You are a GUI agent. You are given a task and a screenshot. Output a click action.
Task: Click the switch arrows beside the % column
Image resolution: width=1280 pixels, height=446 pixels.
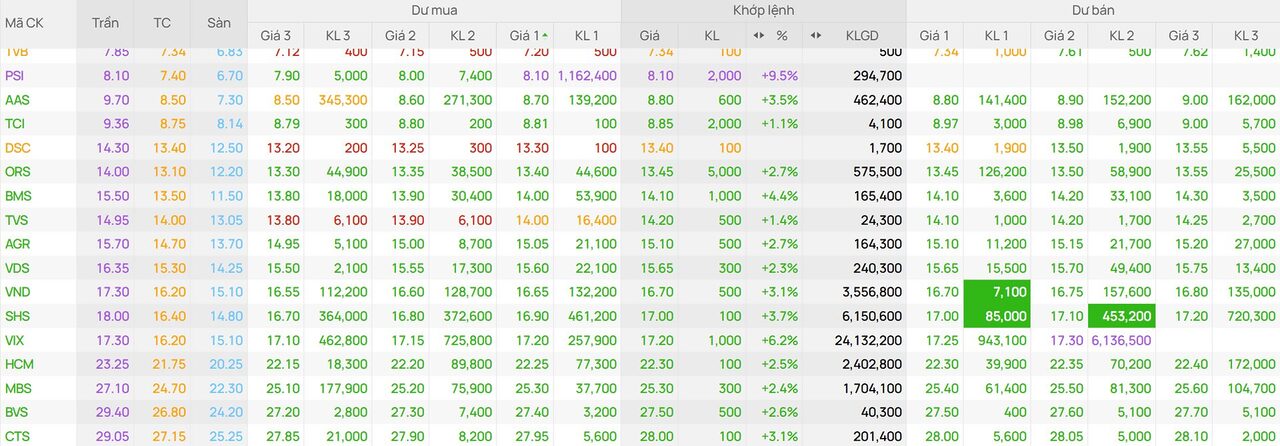coord(757,35)
